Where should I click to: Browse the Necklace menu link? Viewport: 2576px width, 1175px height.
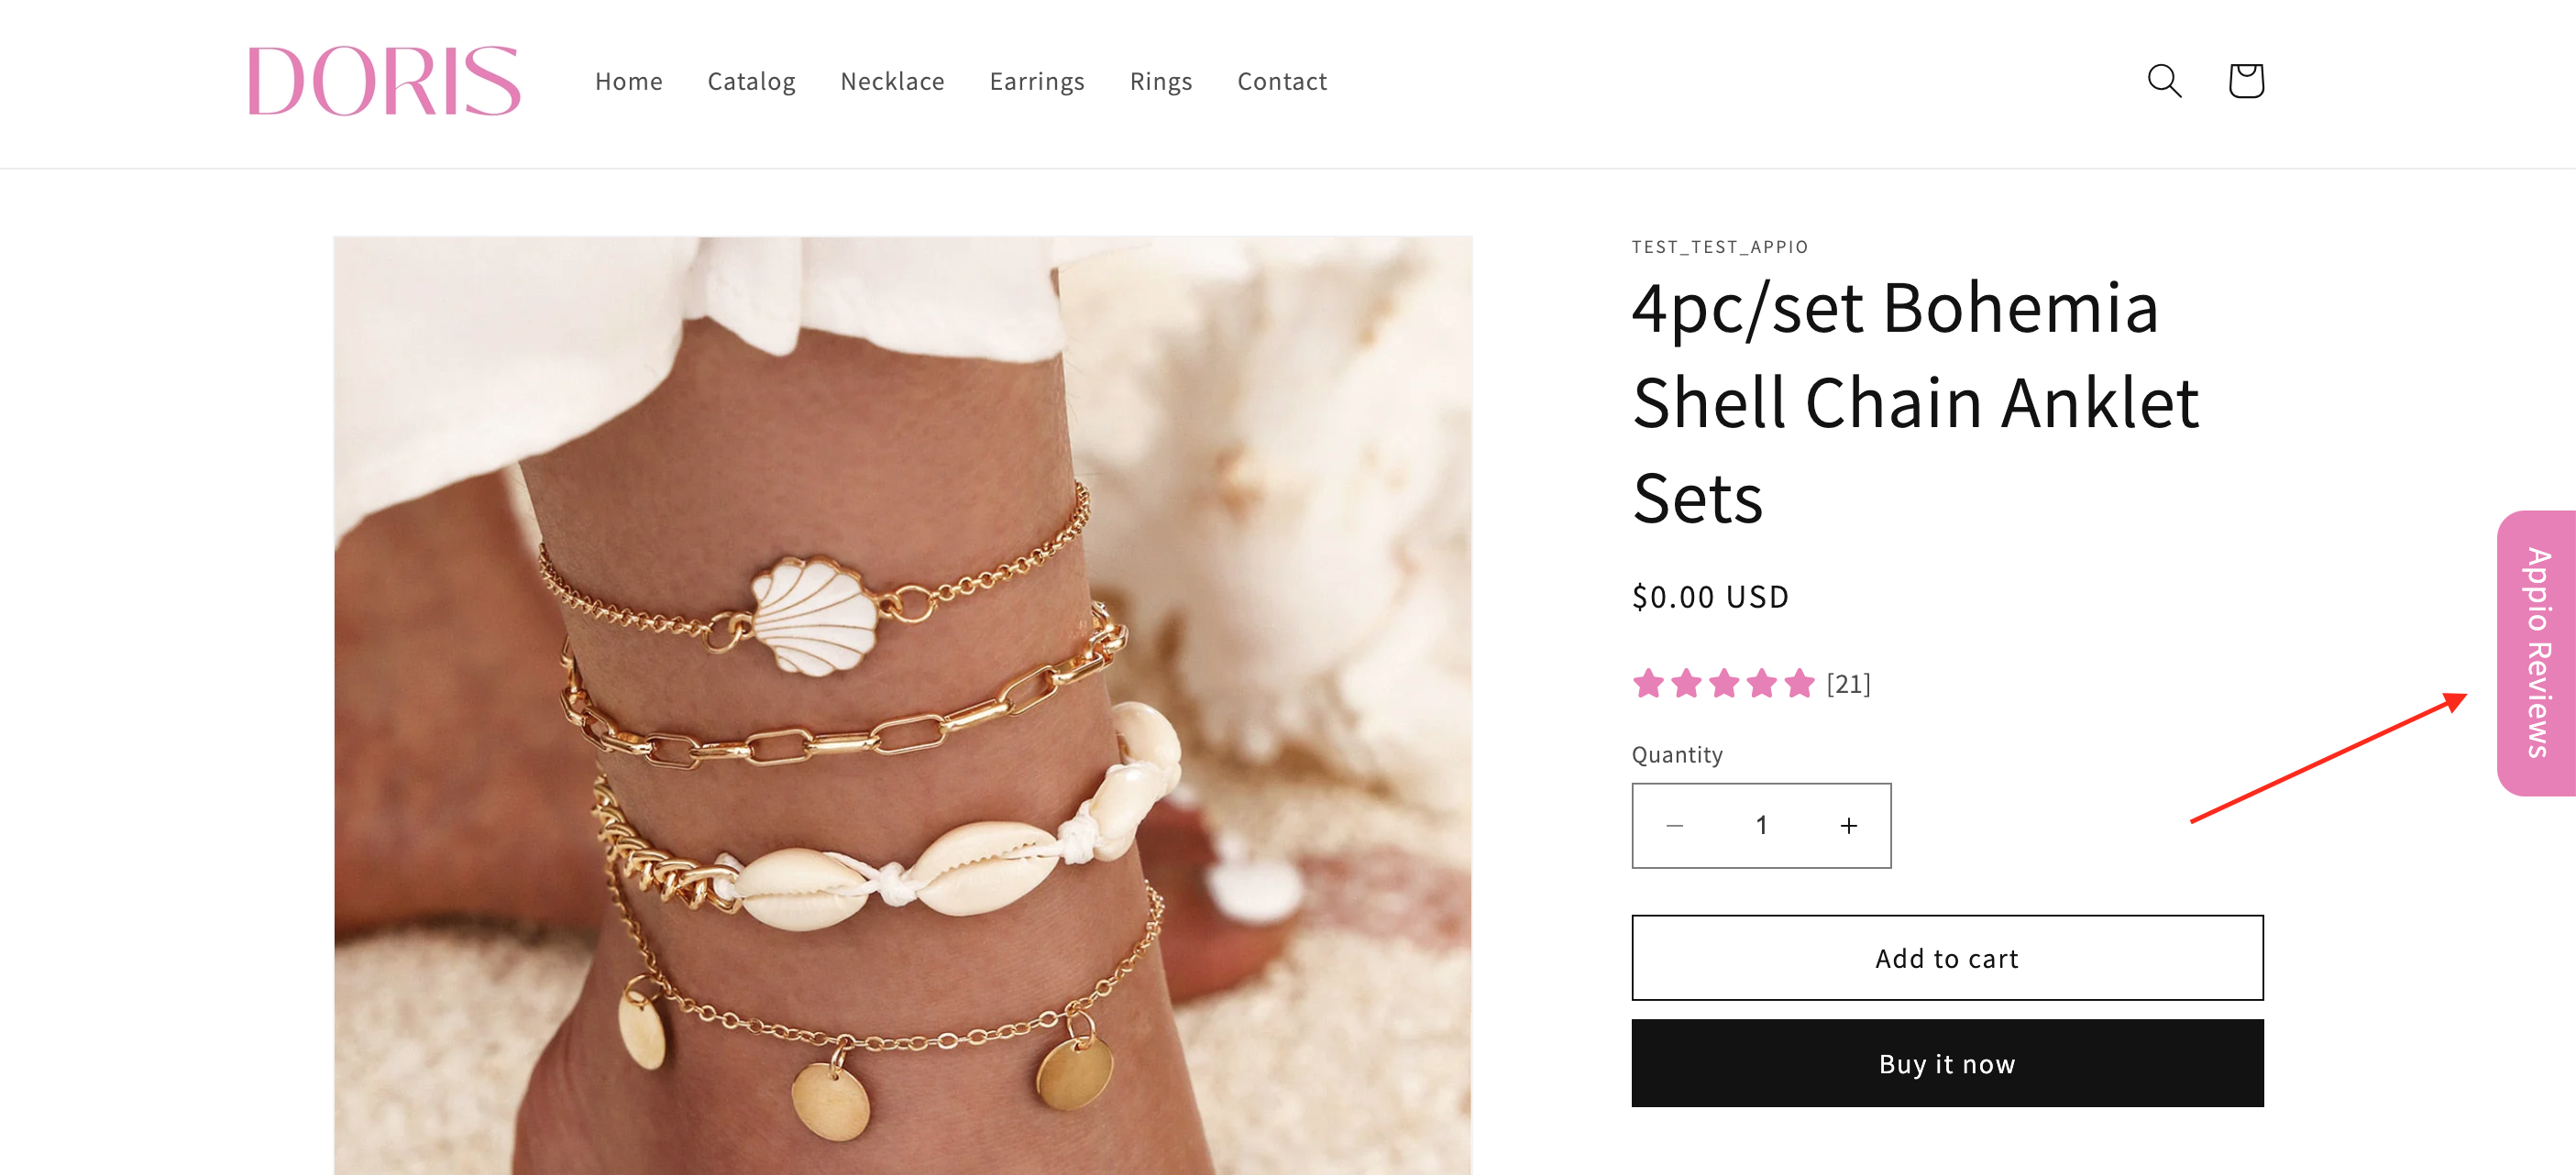[892, 81]
